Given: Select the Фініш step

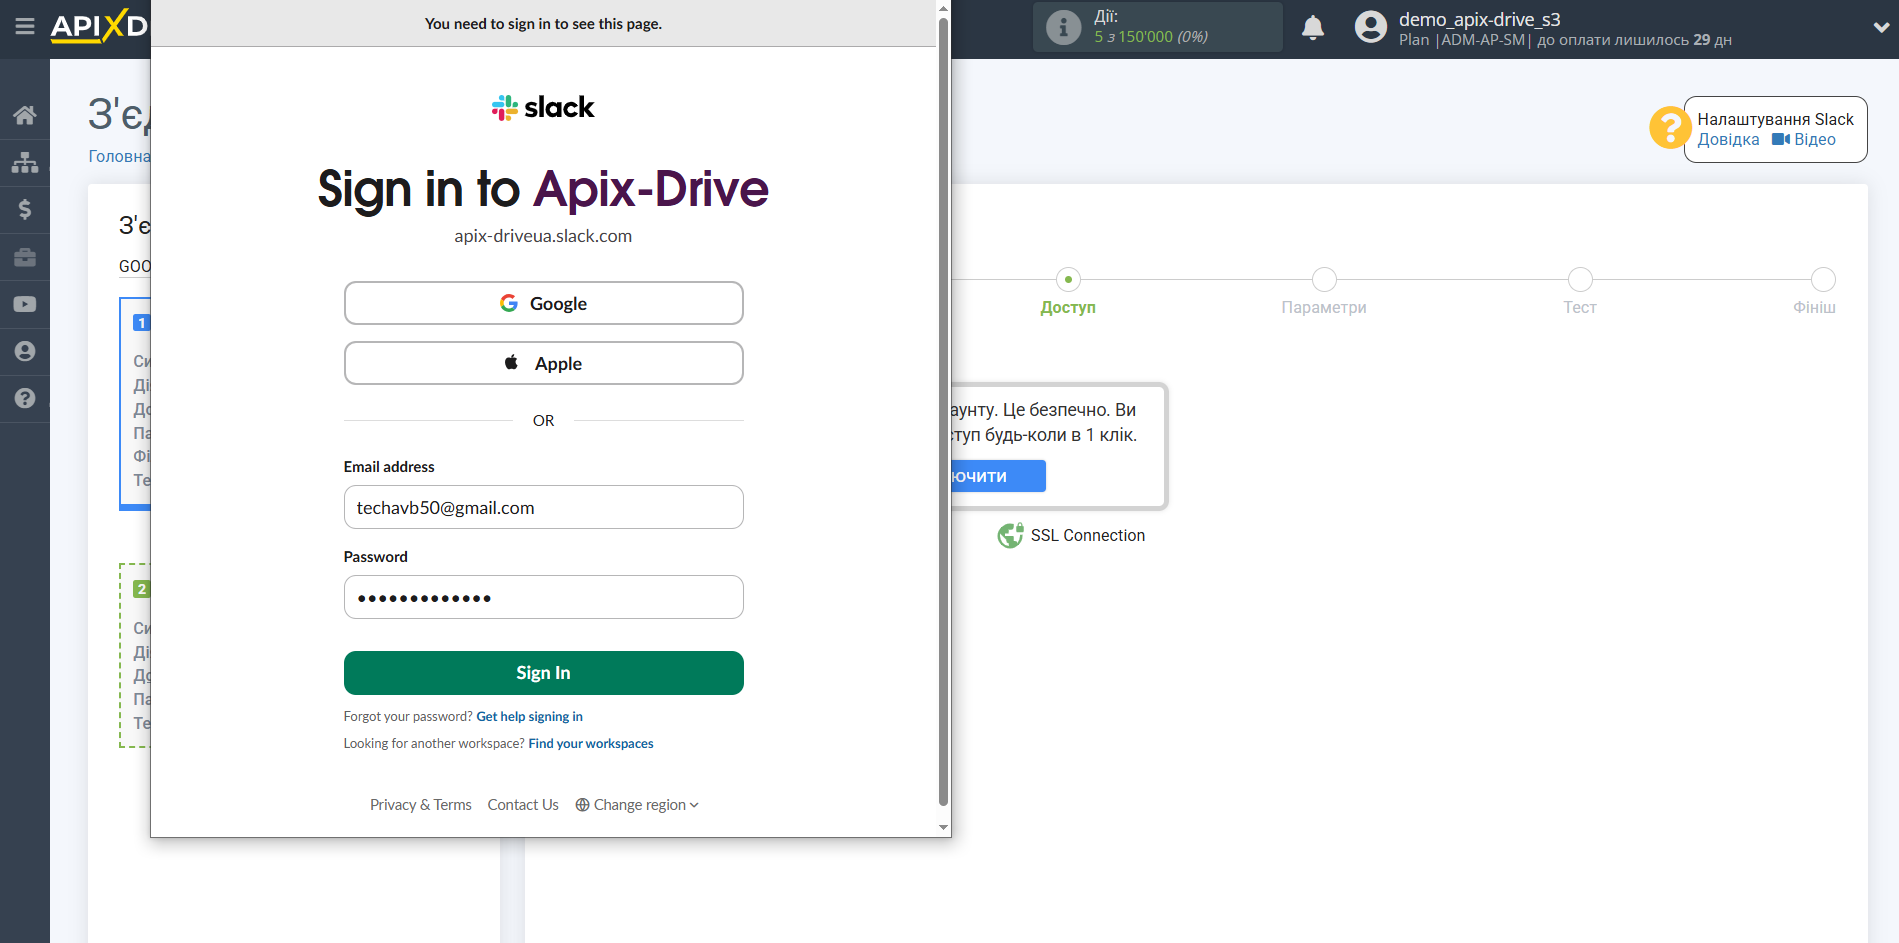Looking at the screenshot, I should pos(1815,292).
